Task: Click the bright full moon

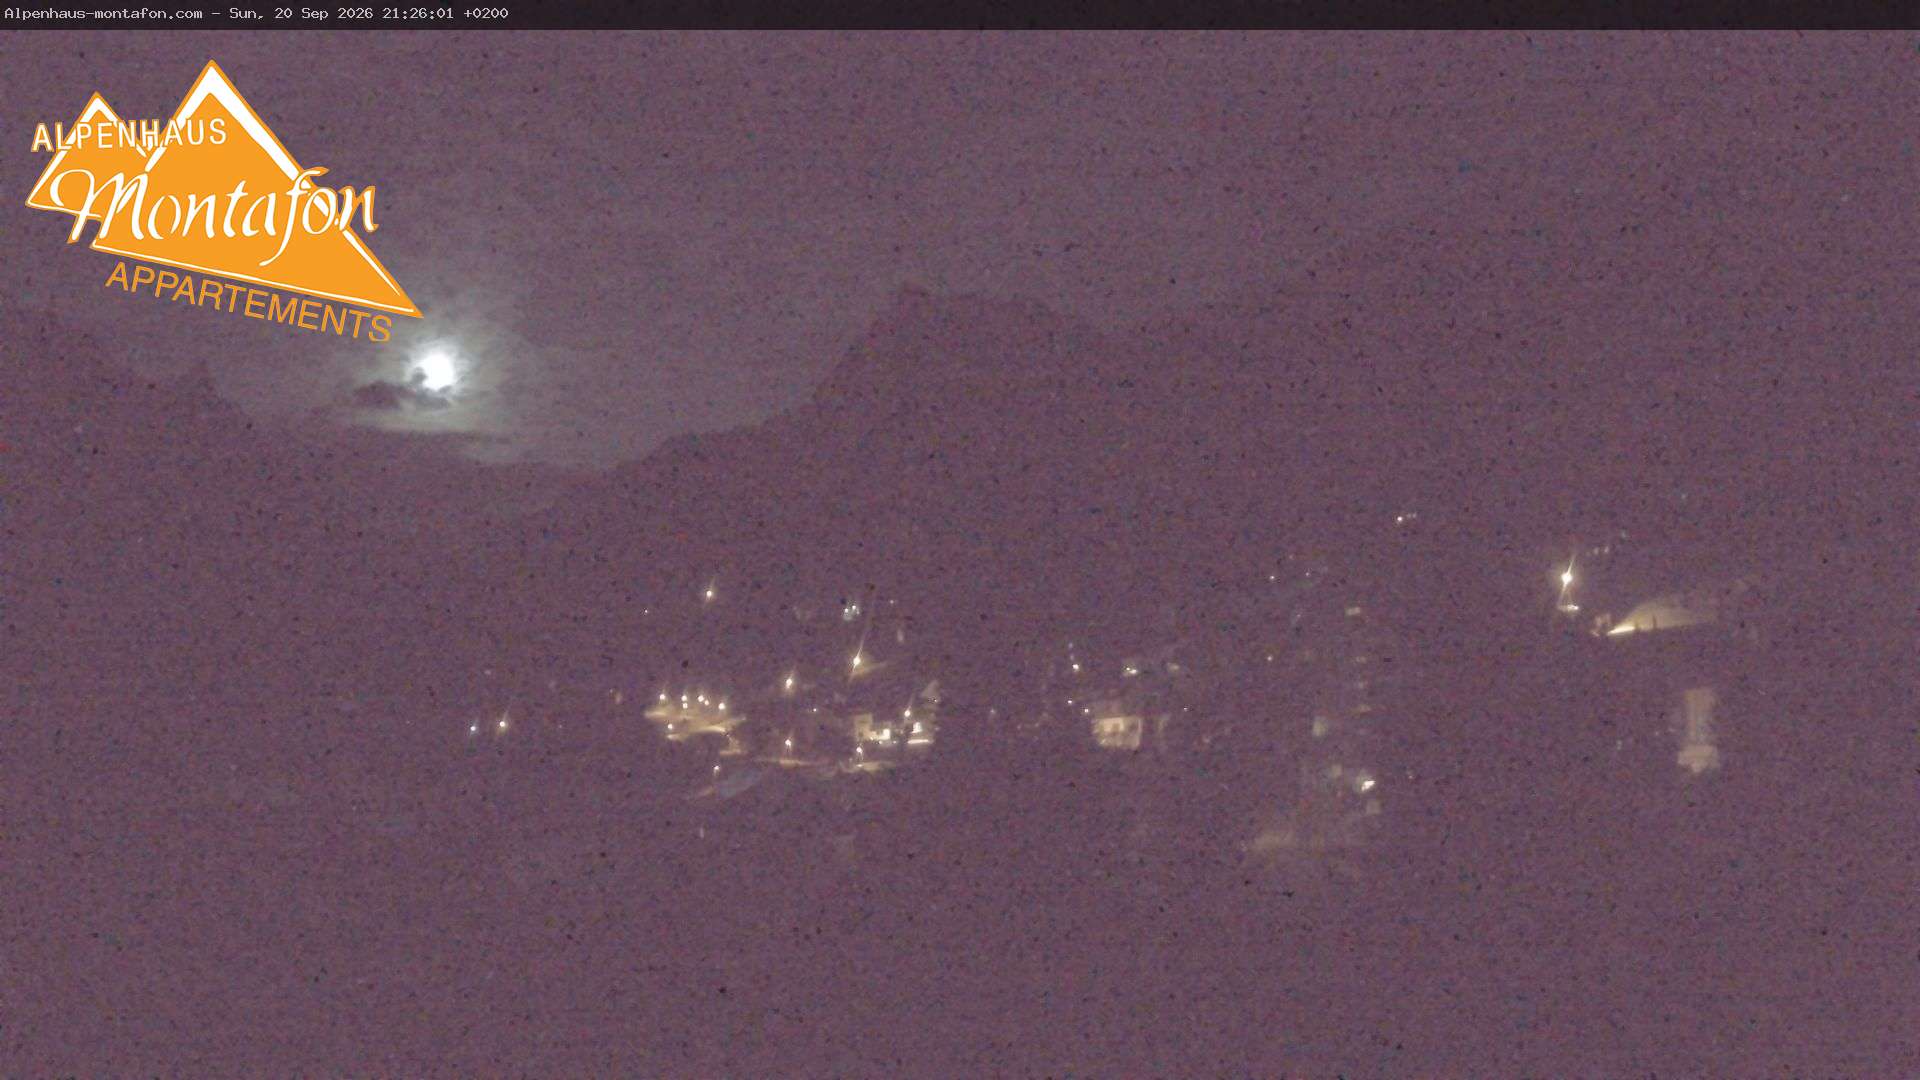Action: [x=436, y=371]
